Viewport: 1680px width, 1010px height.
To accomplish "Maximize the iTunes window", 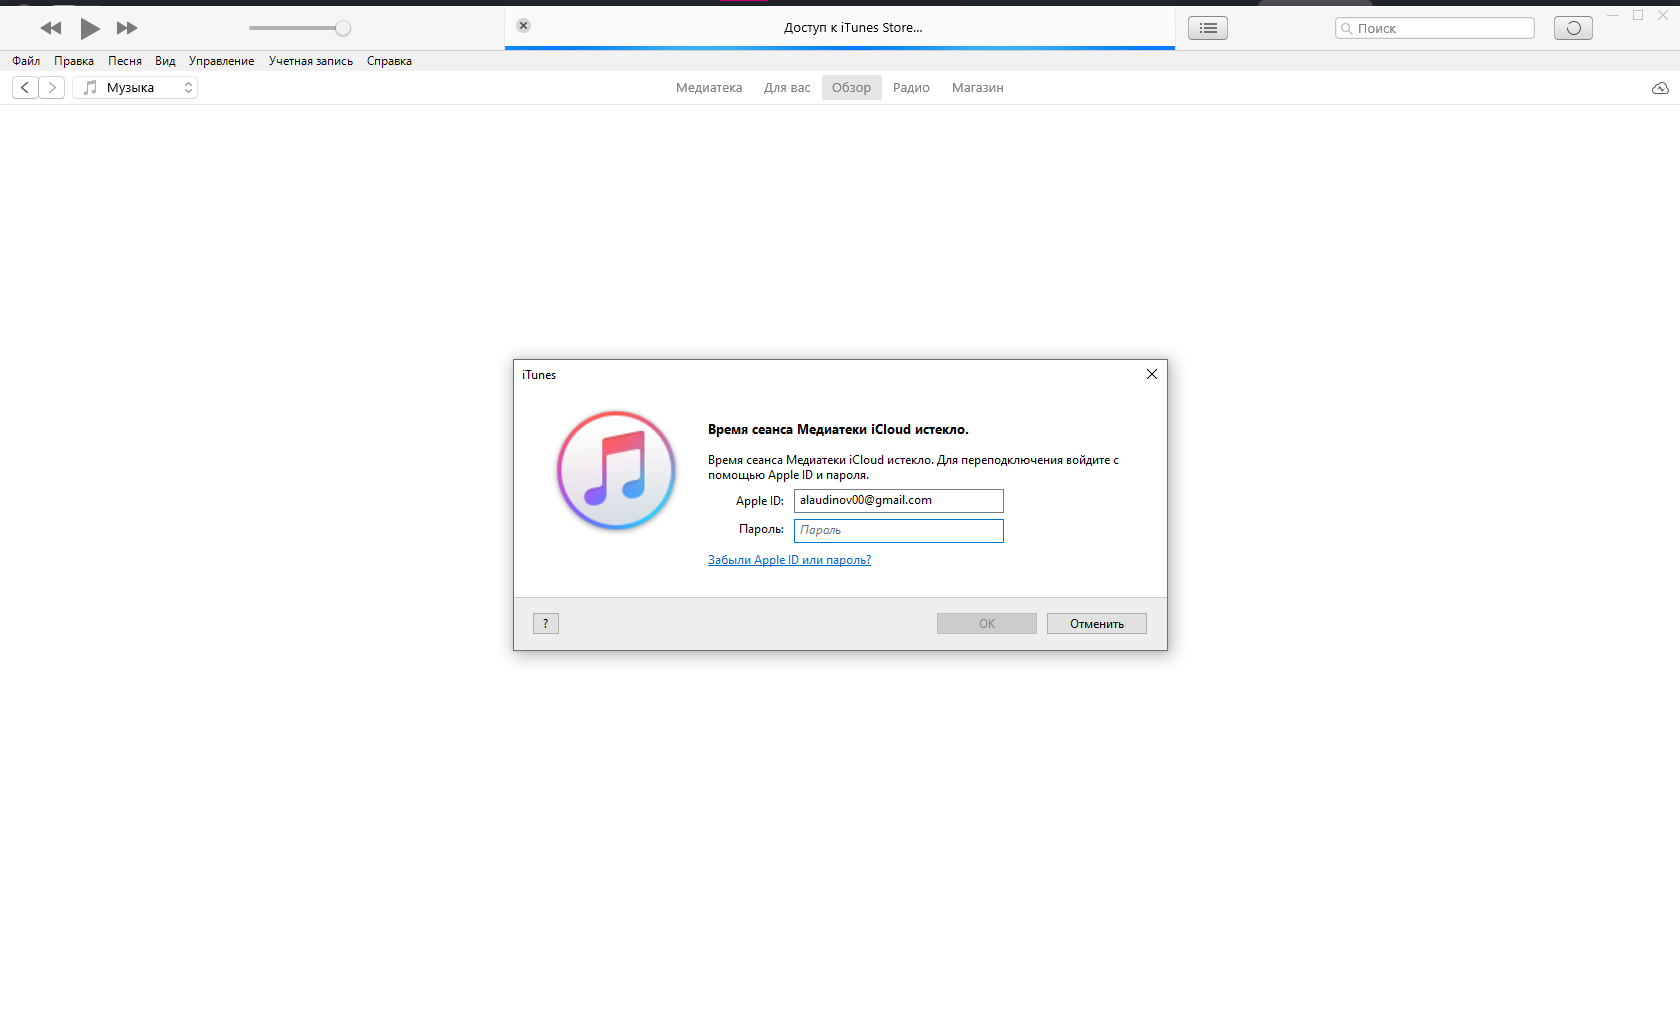I will pos(1638,15).
